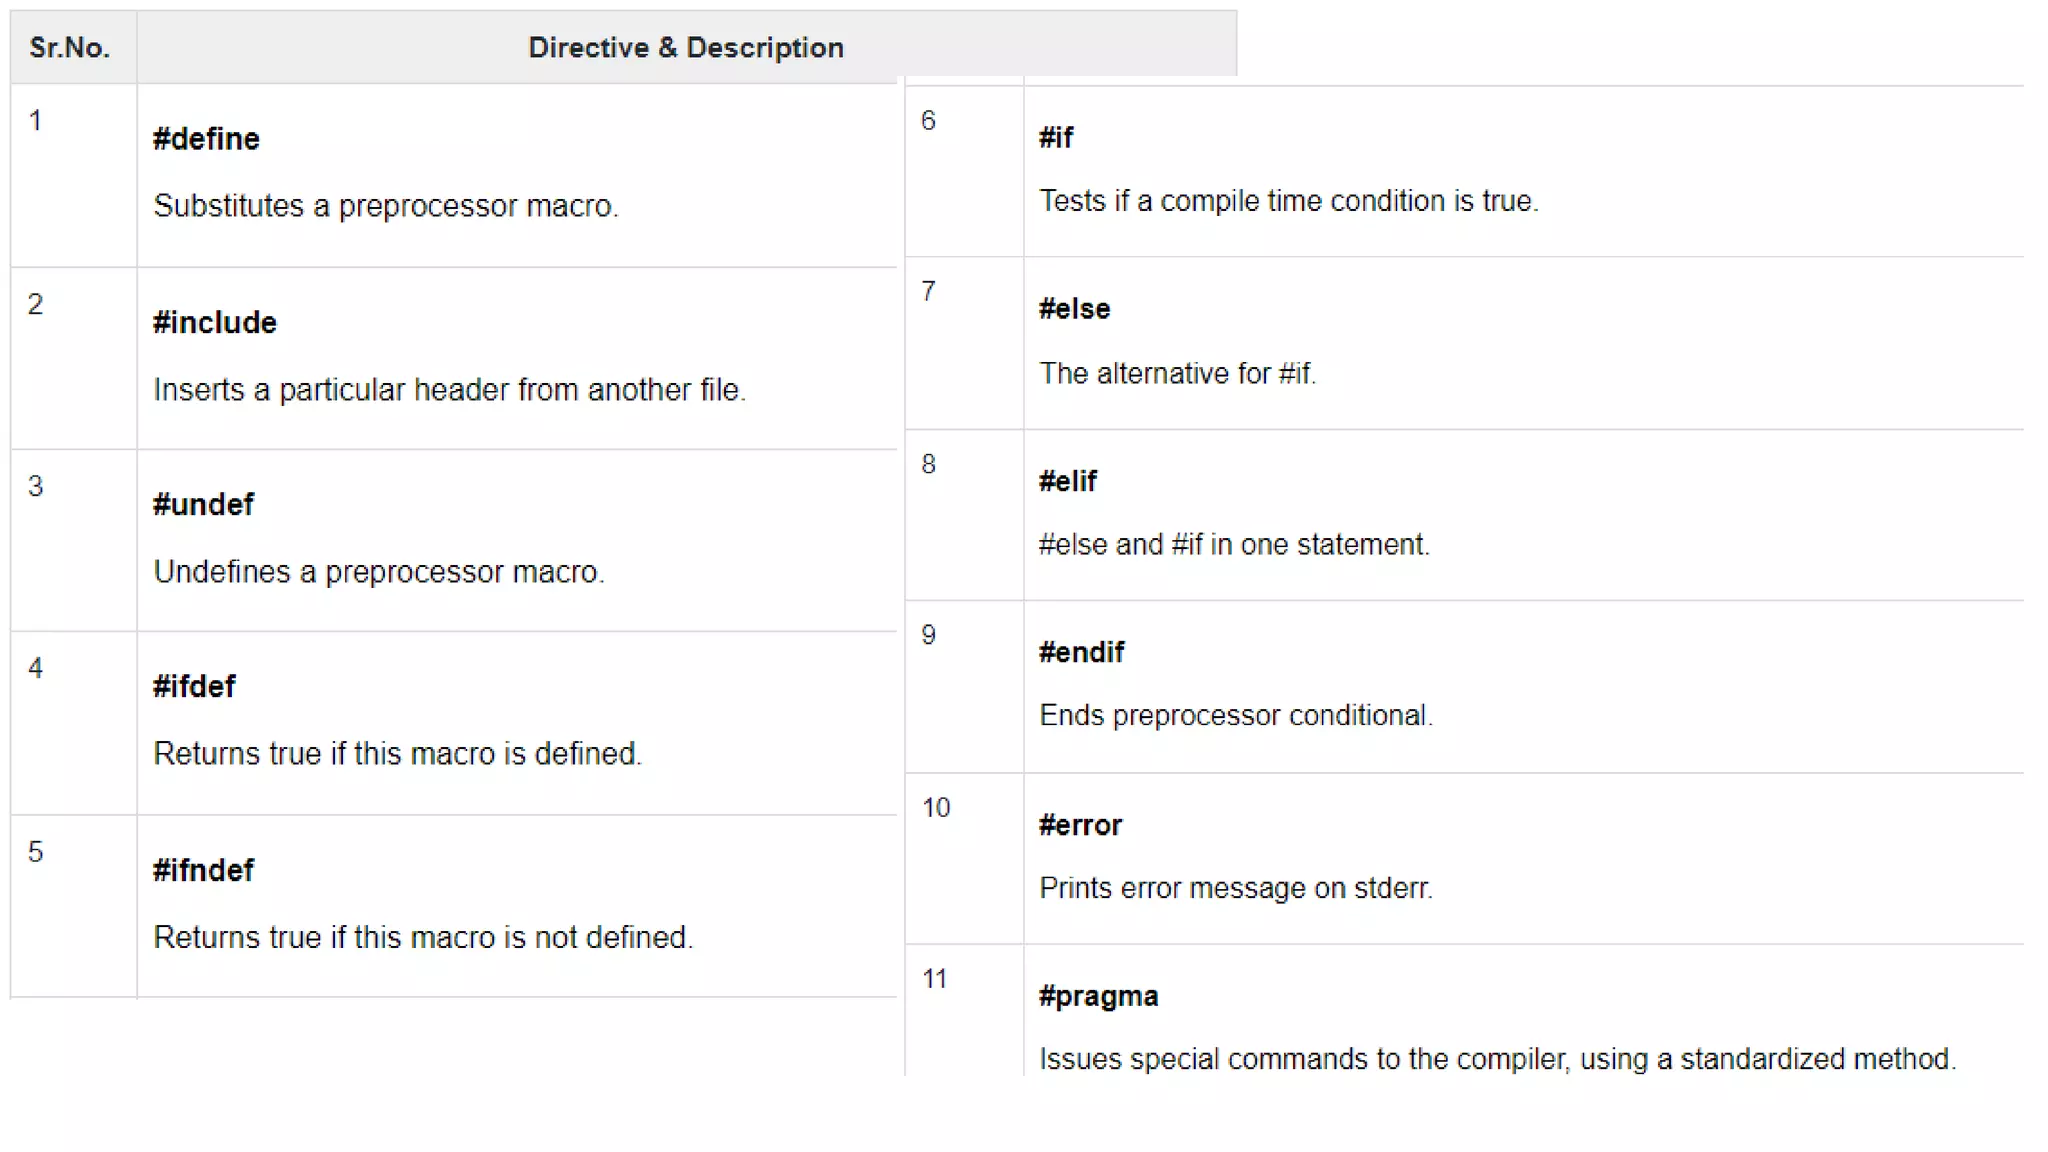Click "Inserts a particular header from another file."
Image resolution: width=2048 pixels, height=1152 pixels.
[449, 390]
